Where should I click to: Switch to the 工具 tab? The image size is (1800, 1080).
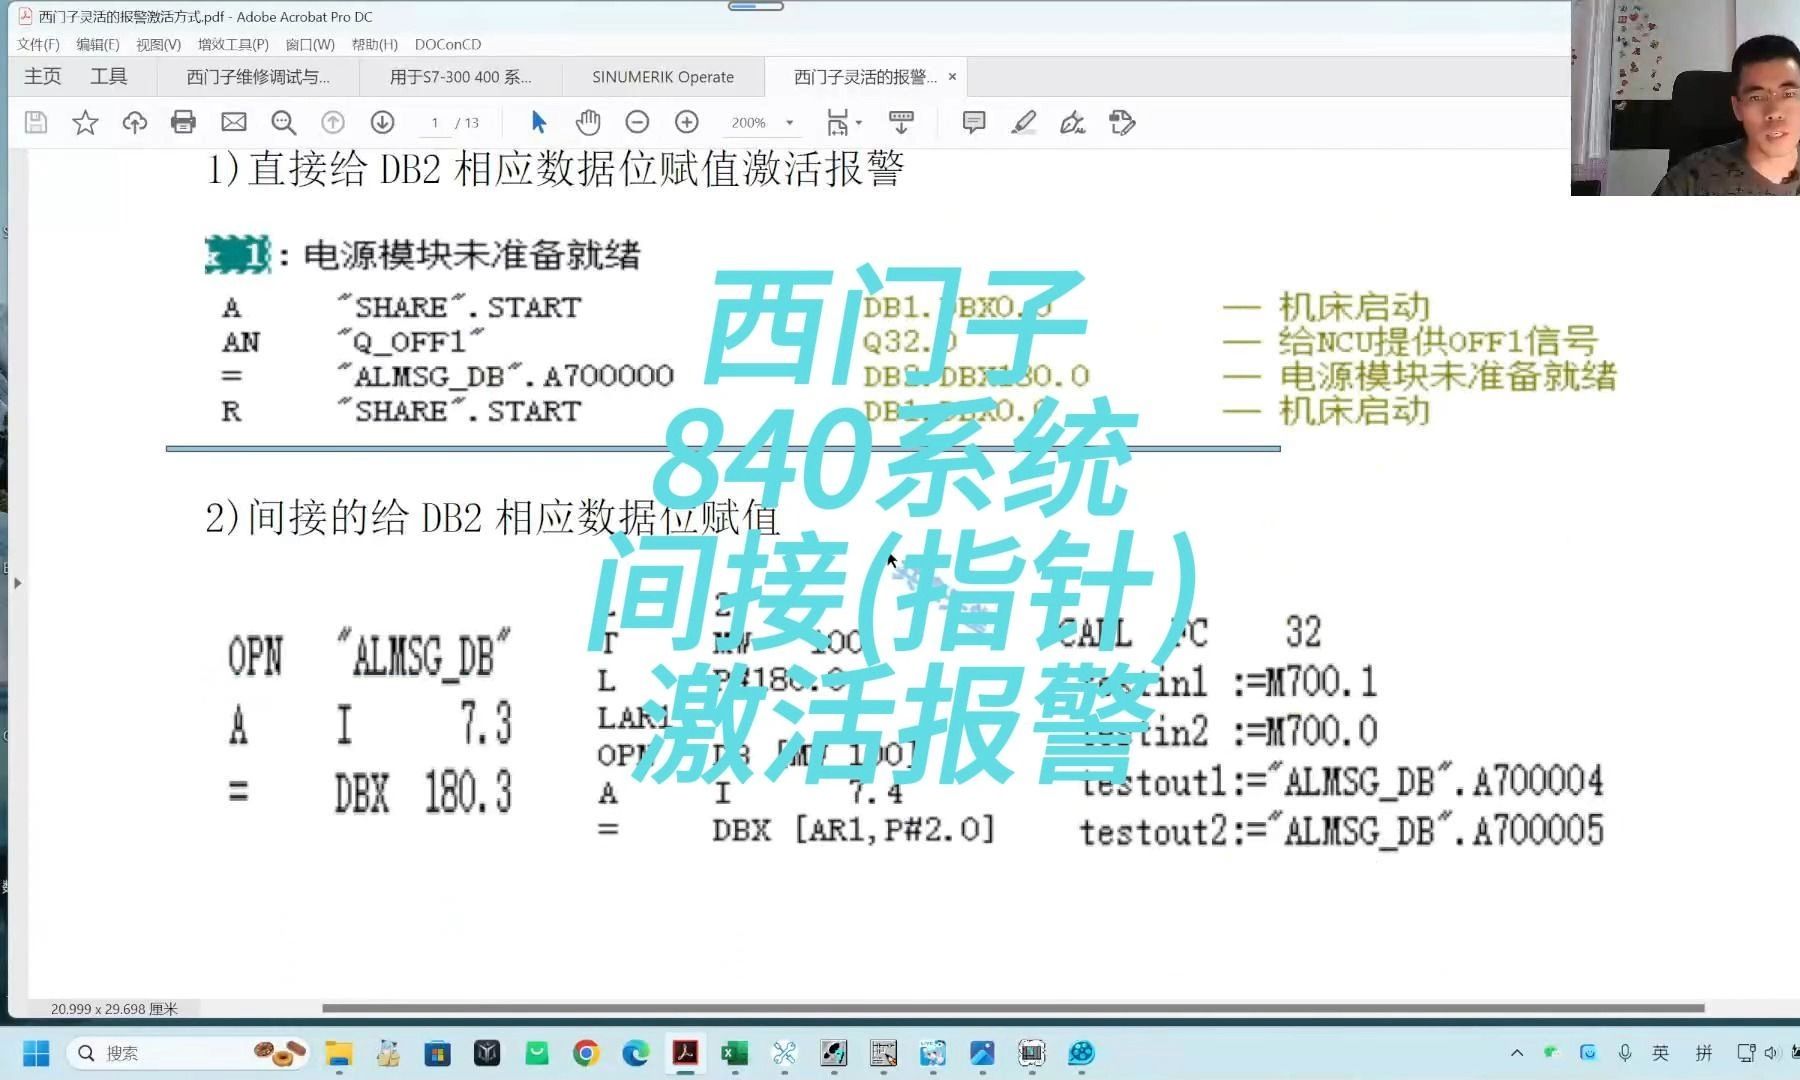(109, 76)
